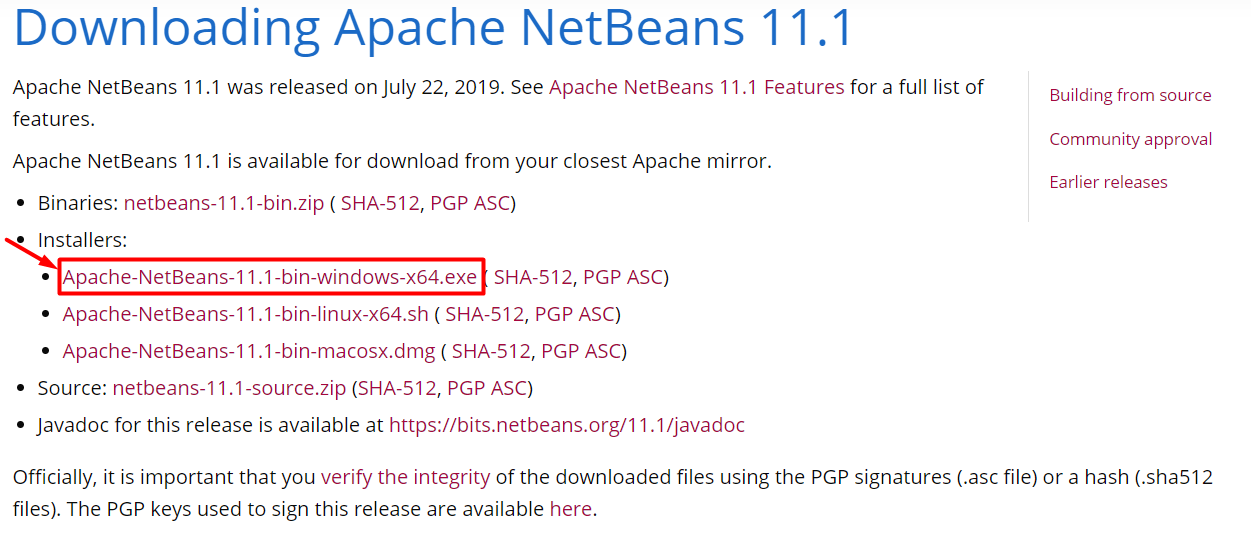
Task: Visit the bits.netbeans.org Javadoc URL
Action: 566,425
